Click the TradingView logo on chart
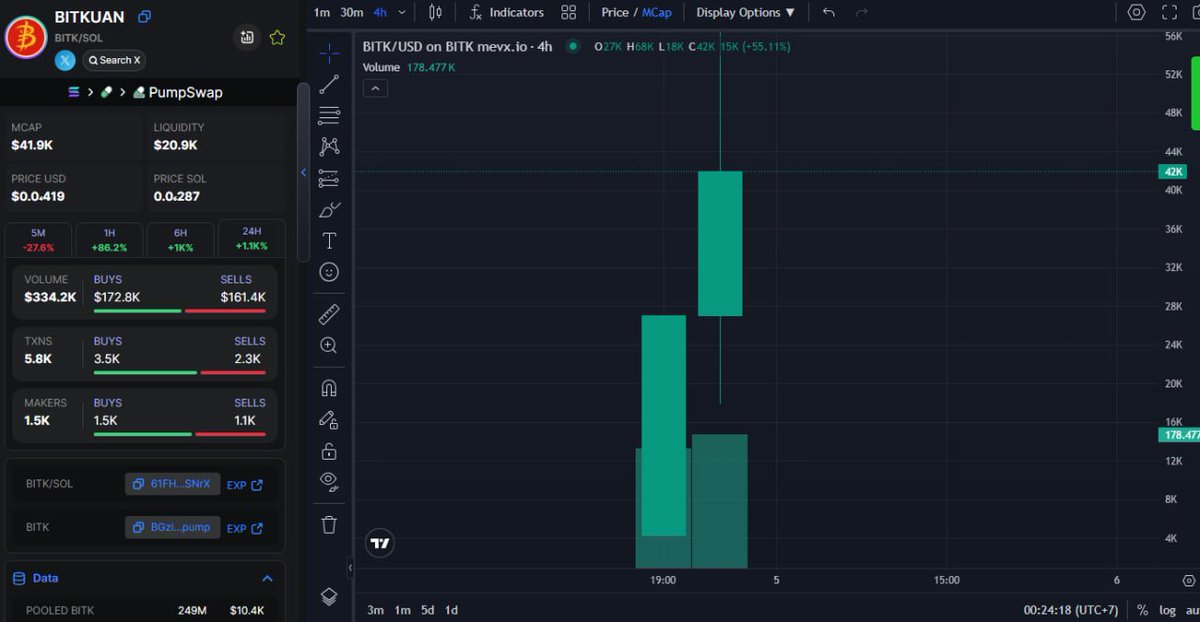1200x622 pixels. pos(380,544)
